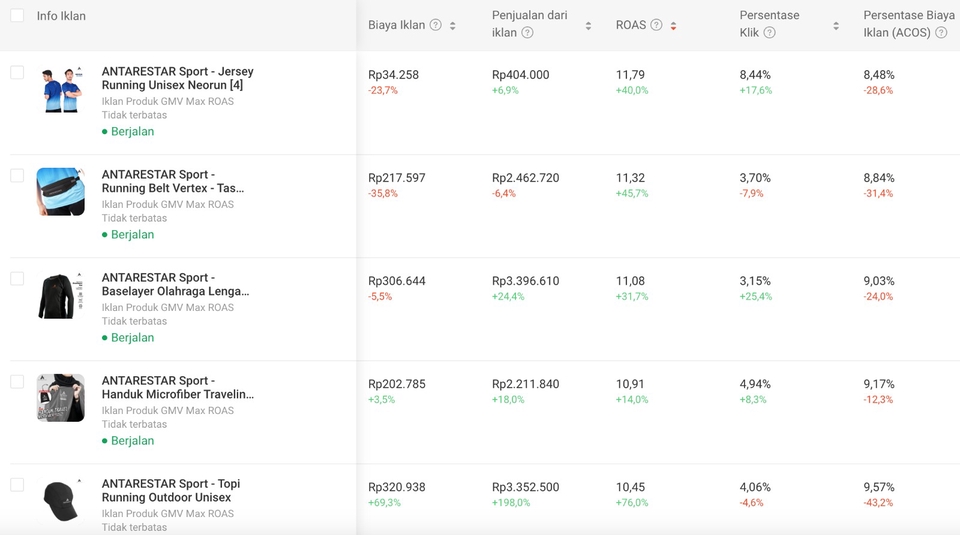
Task: Open ad Jersey Running Unisex Neorun [4]
Action: point(178,78)
